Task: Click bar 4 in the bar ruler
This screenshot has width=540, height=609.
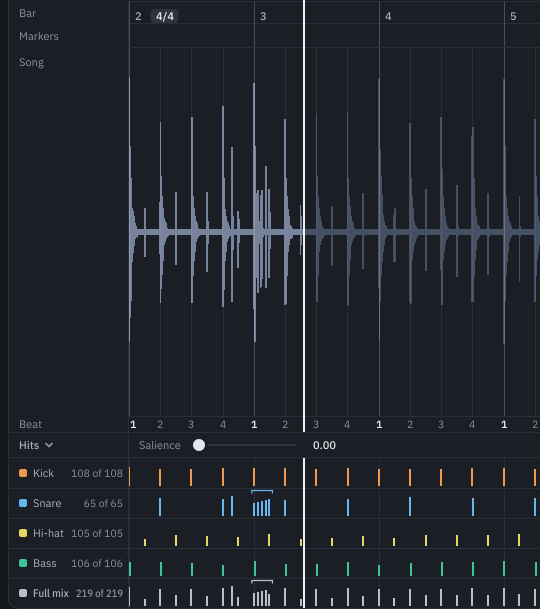Action: pyautogui.click(x=388, y=16)
